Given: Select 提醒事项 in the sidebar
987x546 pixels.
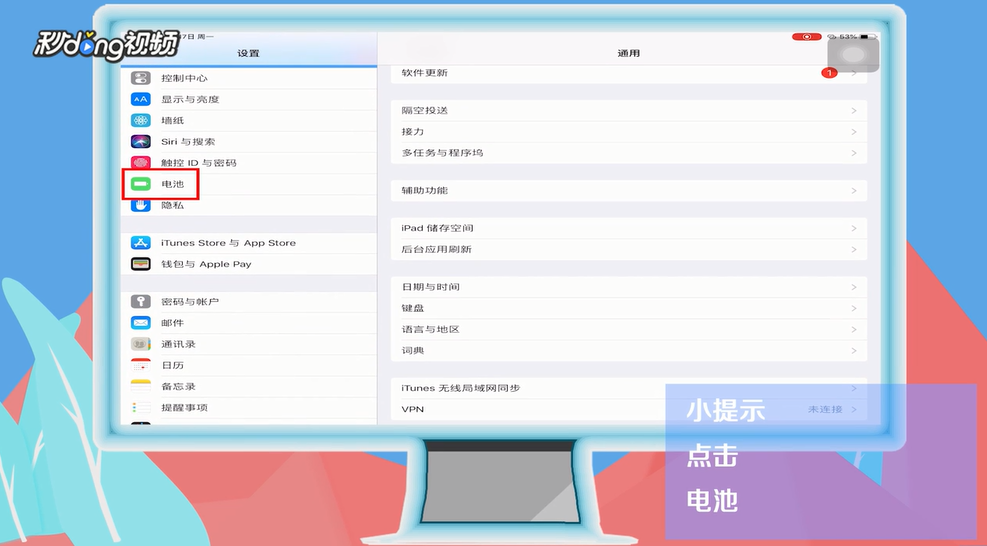Looking at the screenshot, I should [x=249, y=407].
